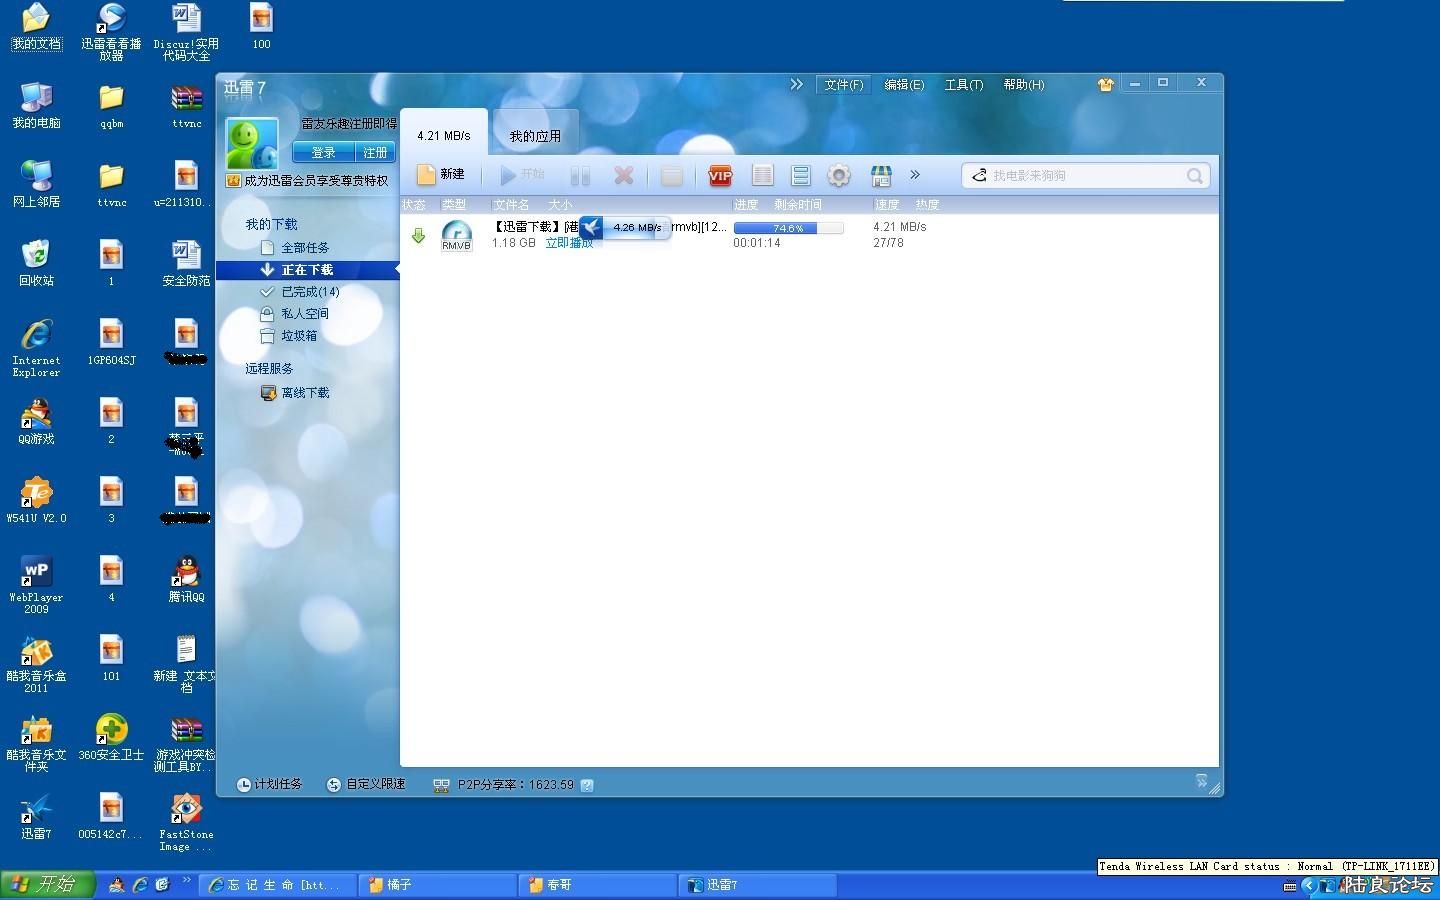
Task: Click the 登录 login button
Action: tap(323, 153)
